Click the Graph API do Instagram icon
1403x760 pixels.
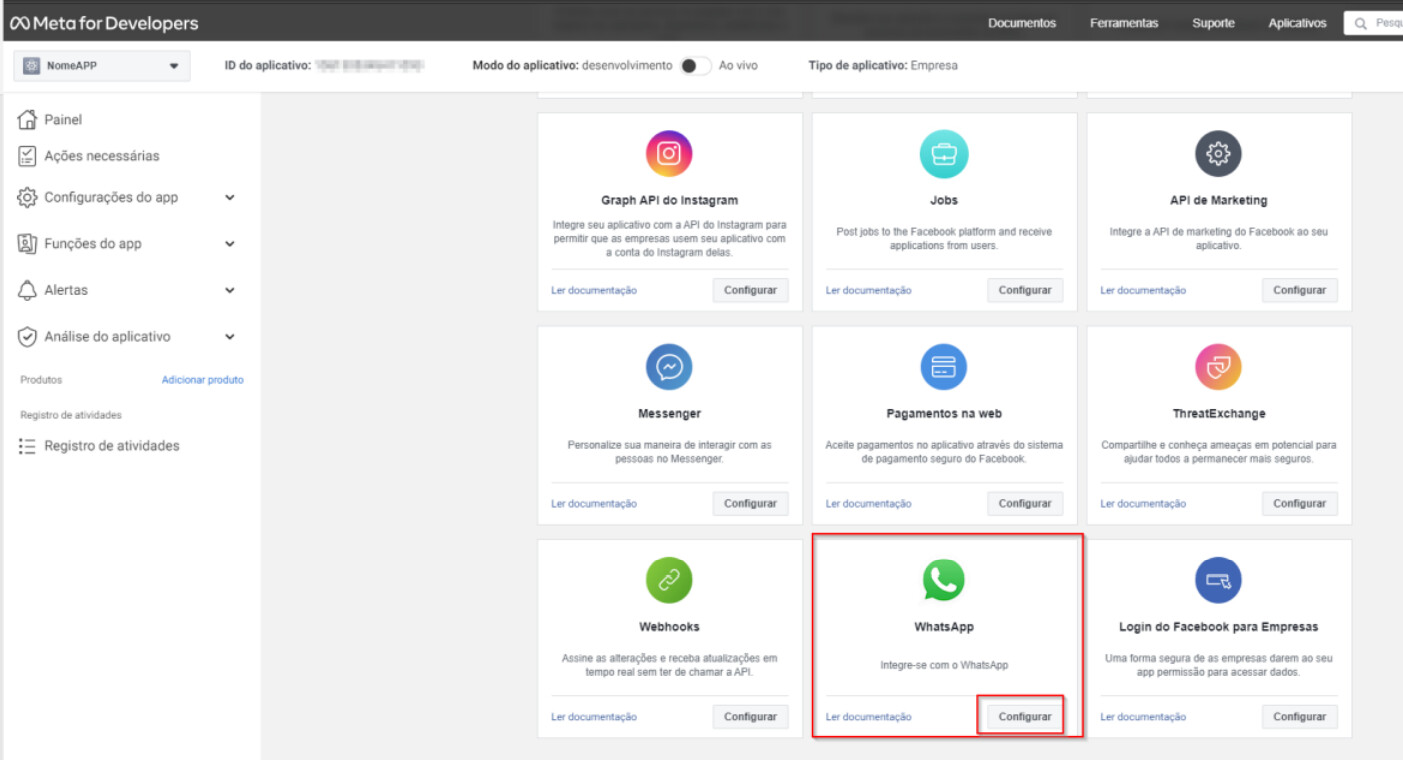coord(669,154)
